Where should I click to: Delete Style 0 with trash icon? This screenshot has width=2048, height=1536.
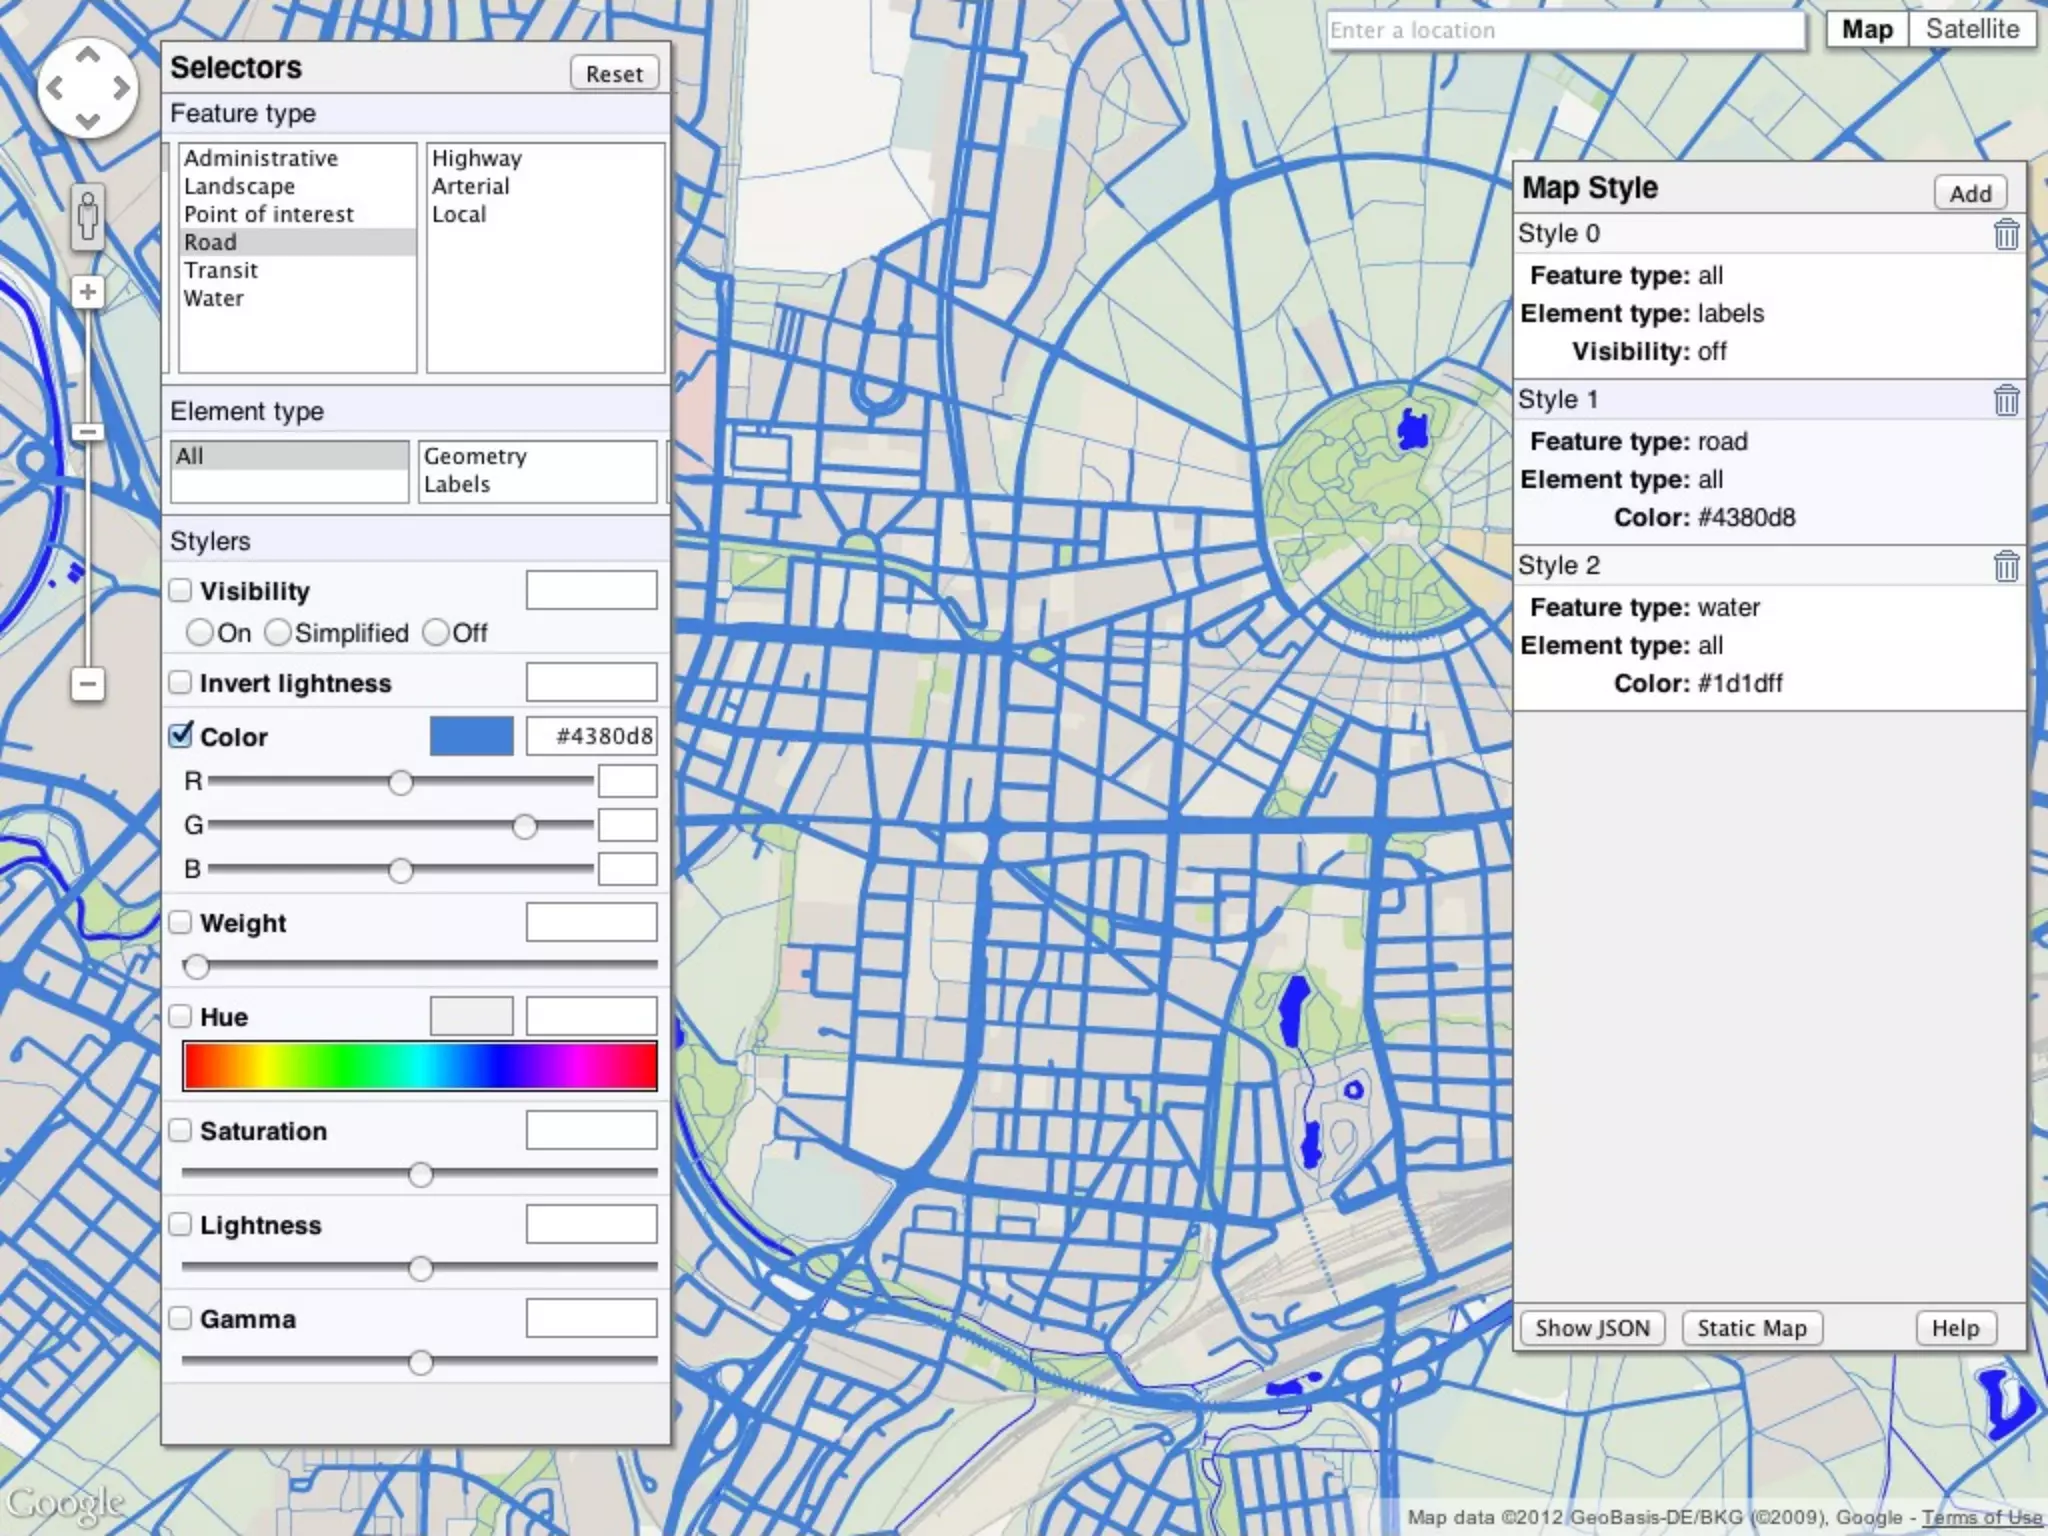[2005, 234]
